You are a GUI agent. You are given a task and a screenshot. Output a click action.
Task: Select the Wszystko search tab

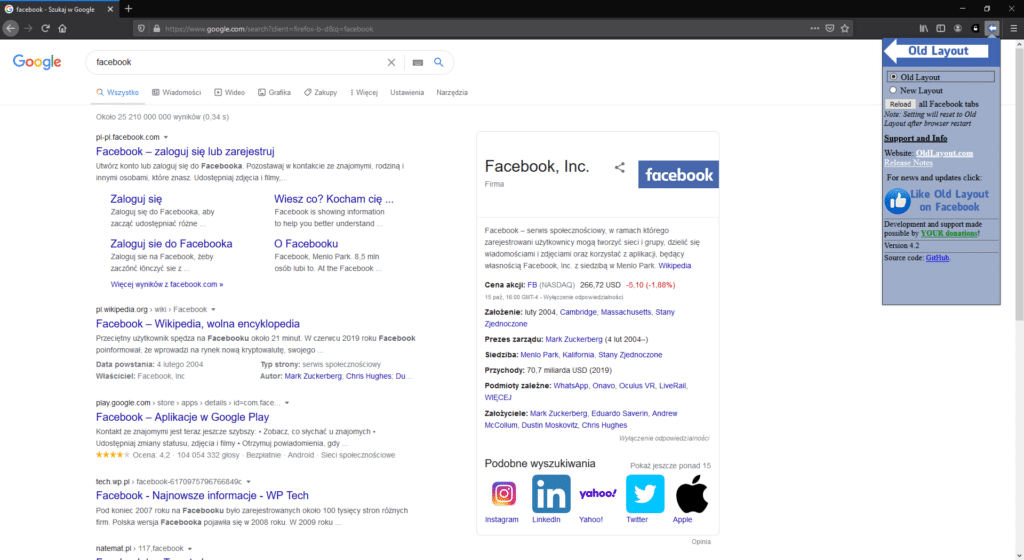(x=118, y=93)
